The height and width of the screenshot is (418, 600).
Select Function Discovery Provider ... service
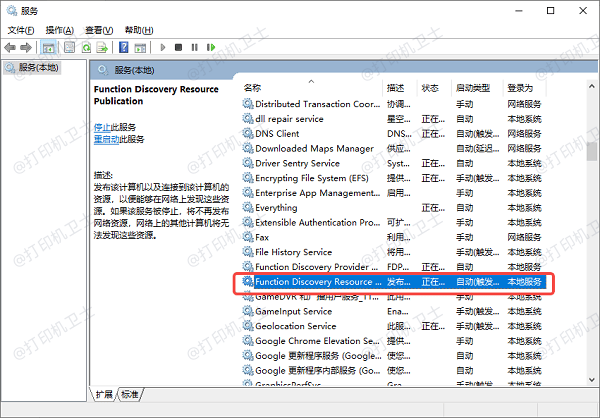317,267
